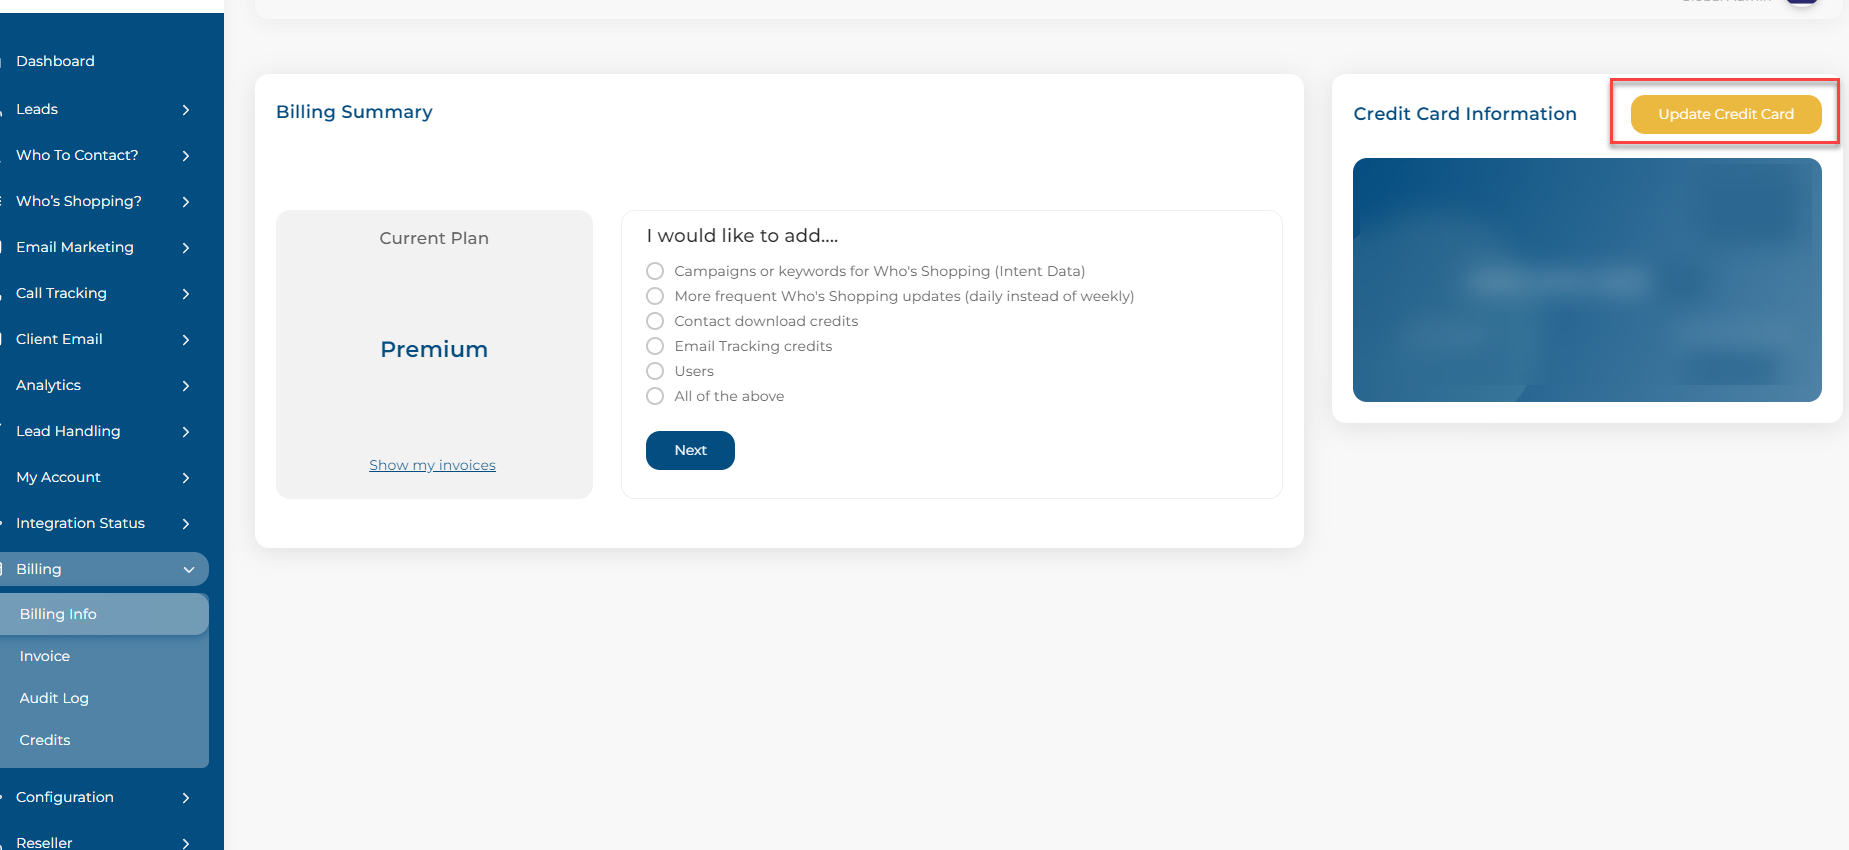Collapse the Billing section chevron
This screenshot has height=850, width=1849.
click(189, 570)
